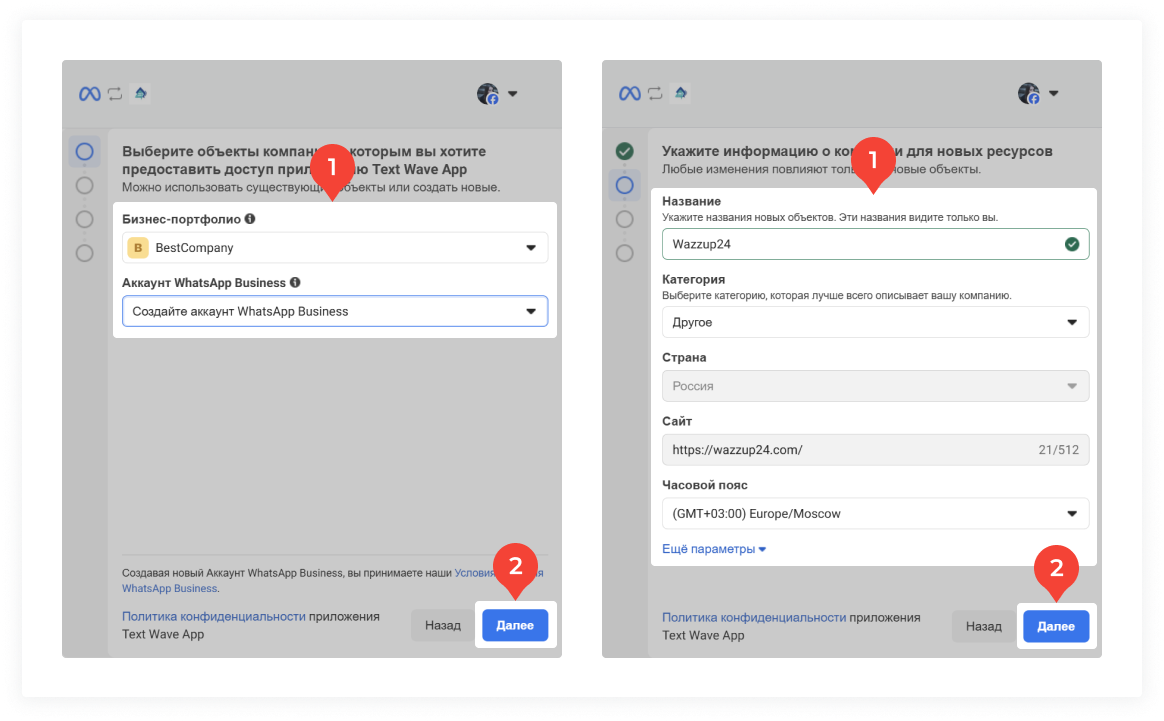
Task: Click Meta logo in the portfolio selection dialog
Action: (x=90, y=94)
